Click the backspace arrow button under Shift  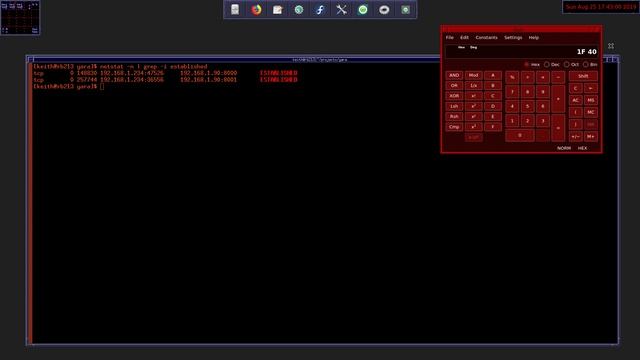tap(591, 88)
